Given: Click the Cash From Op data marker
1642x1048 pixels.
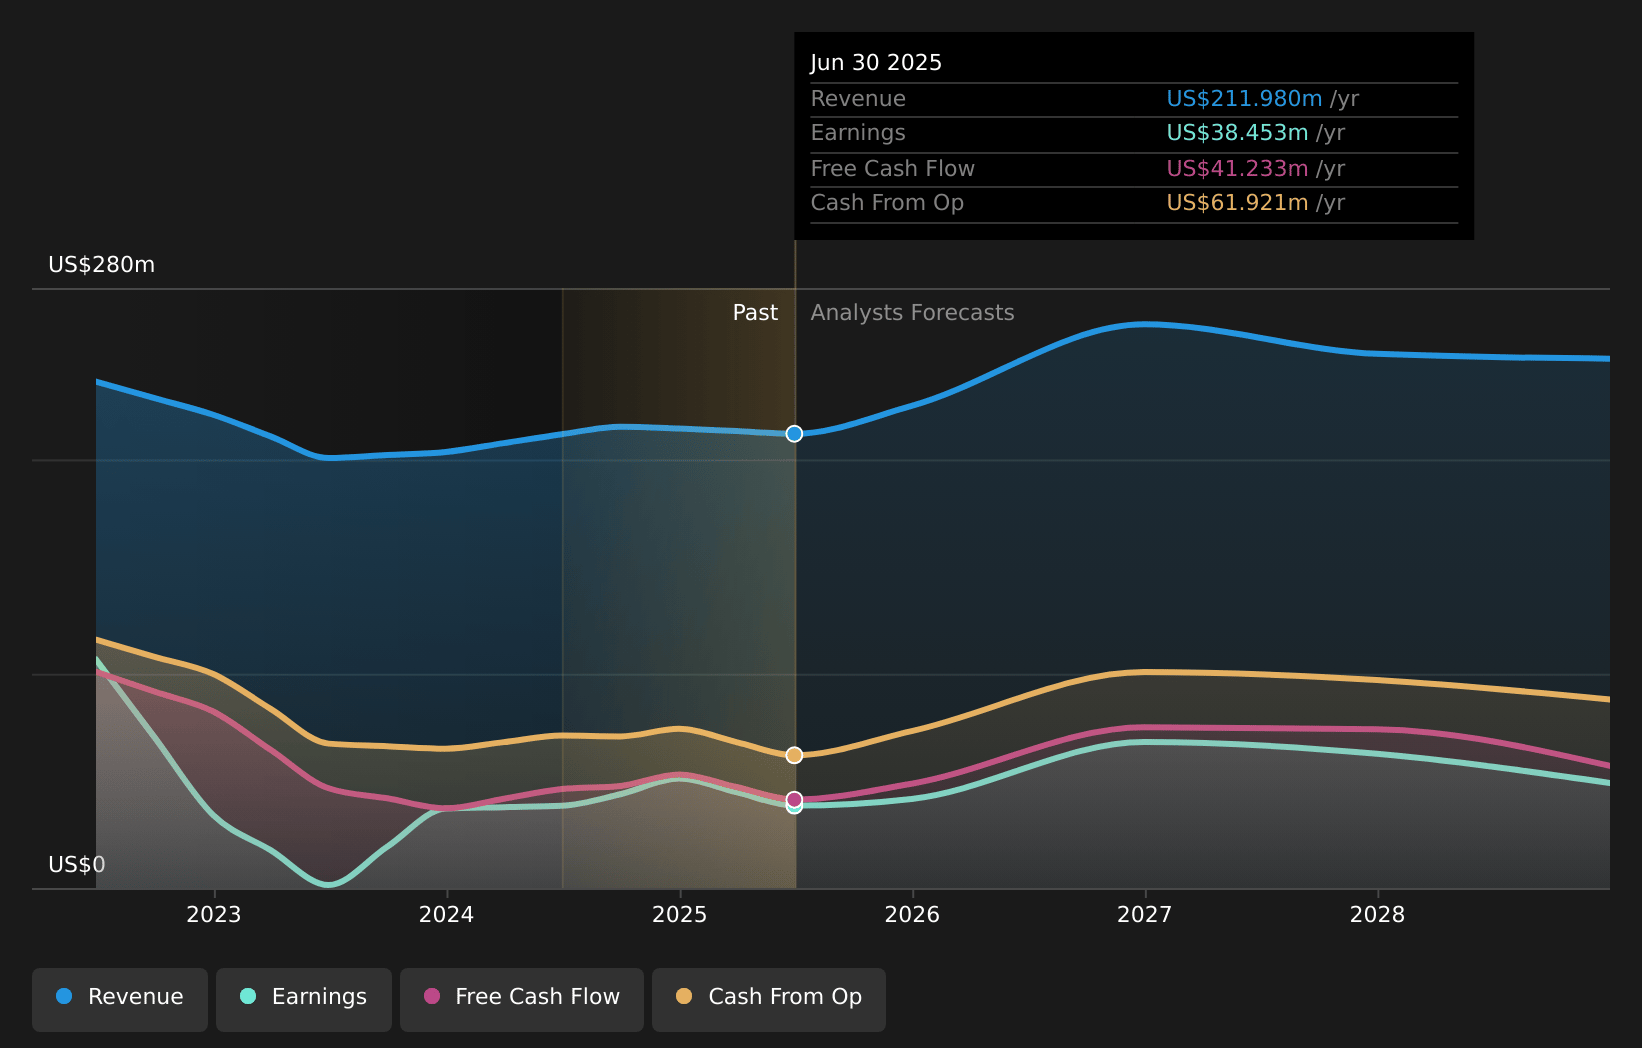Looking at the screenshot, I should pyautogui.click(x=794, y=755).
